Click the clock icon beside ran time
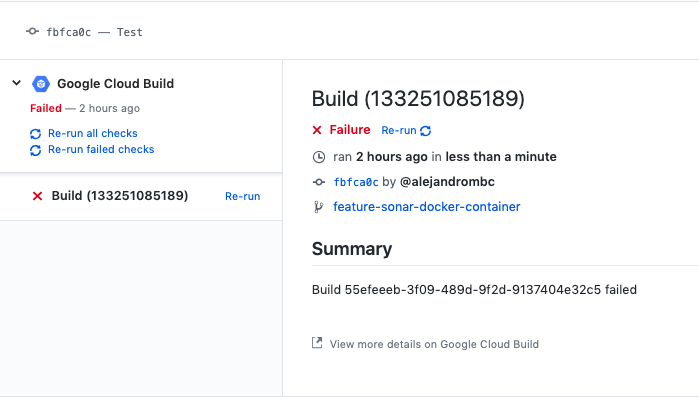The height and width of the screenshot is (401, 699). (319, 157)
